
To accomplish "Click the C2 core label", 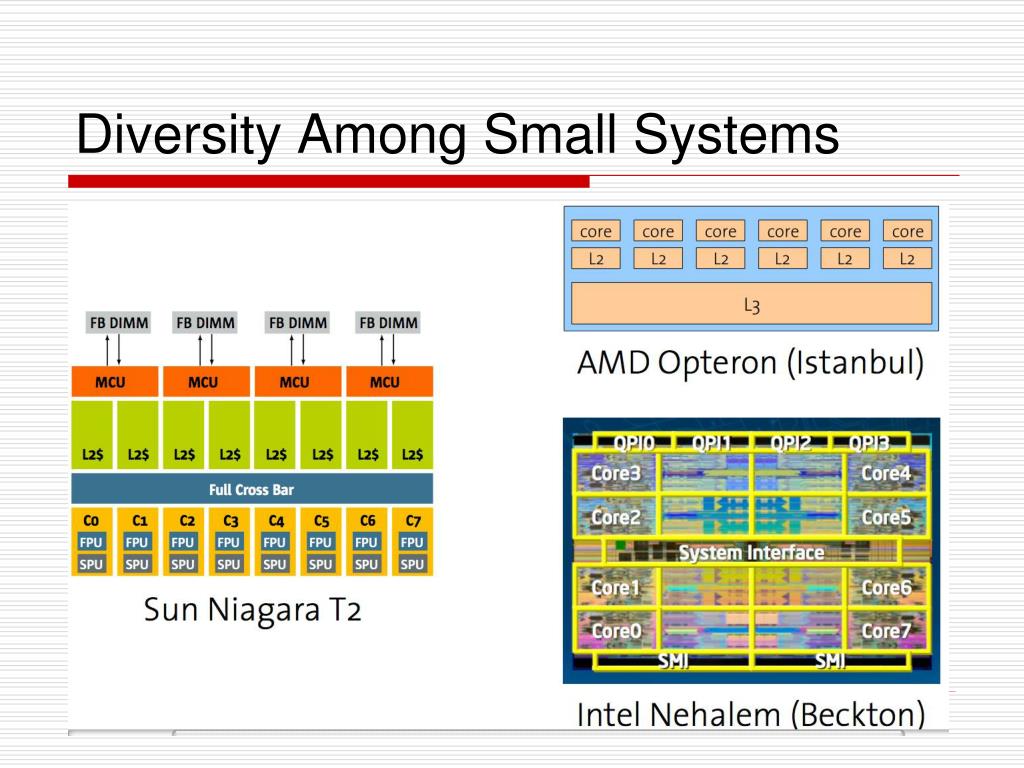I will coord(187,520).
